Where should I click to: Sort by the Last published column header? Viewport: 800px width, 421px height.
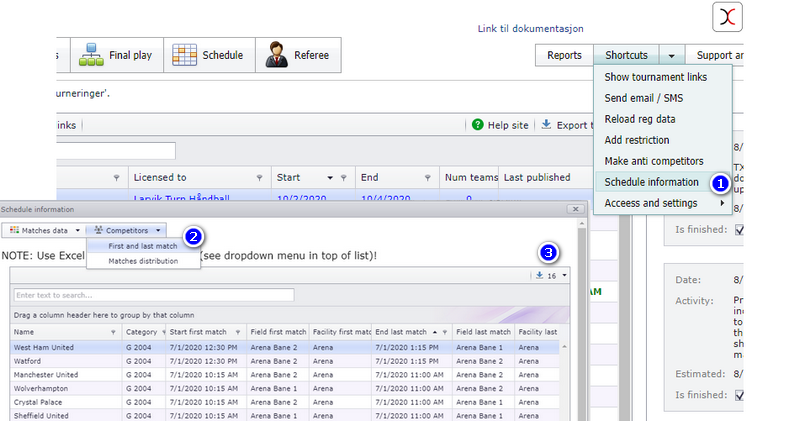click(537, 178)
